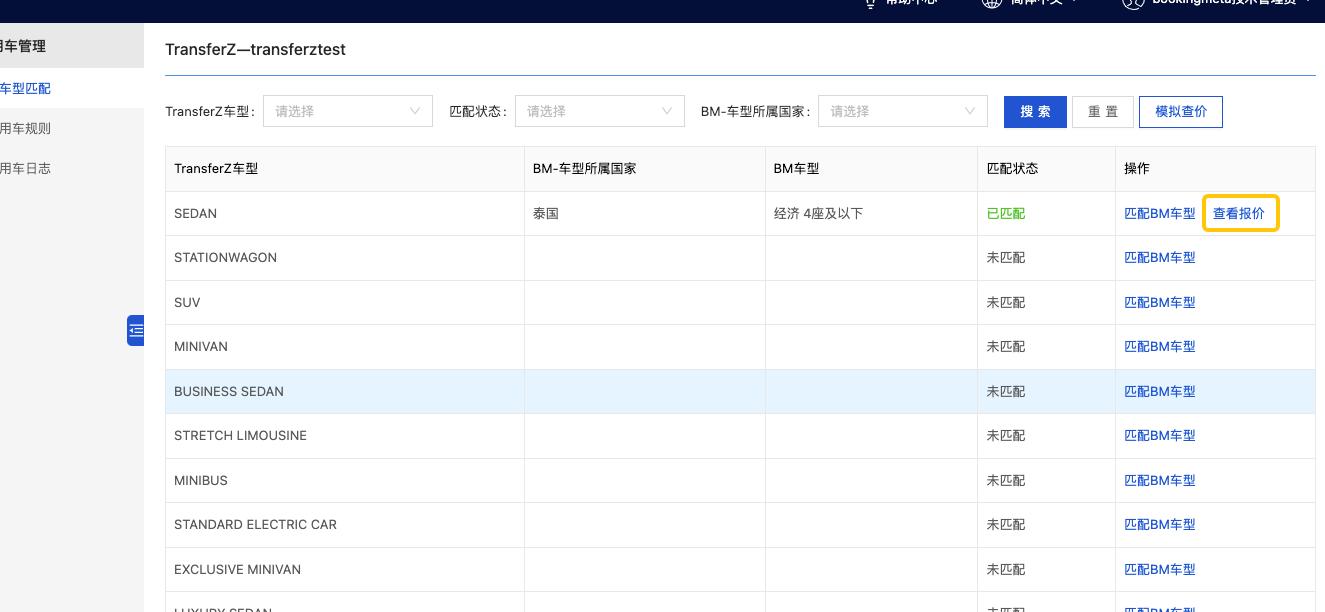Click the 搜索 search button

point(1035,111)
